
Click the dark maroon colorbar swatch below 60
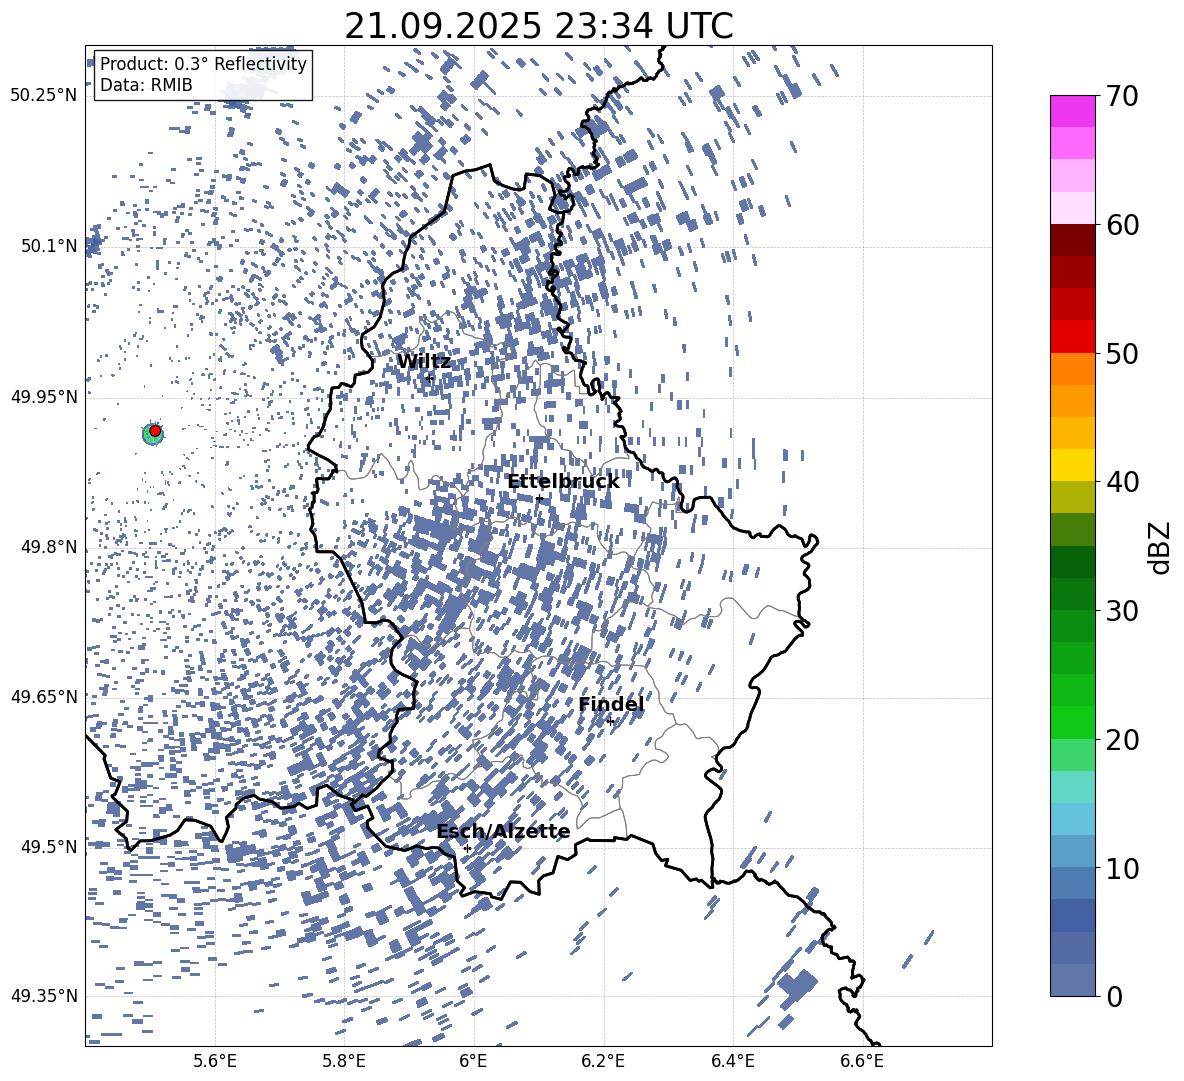tap(1072, 240)
